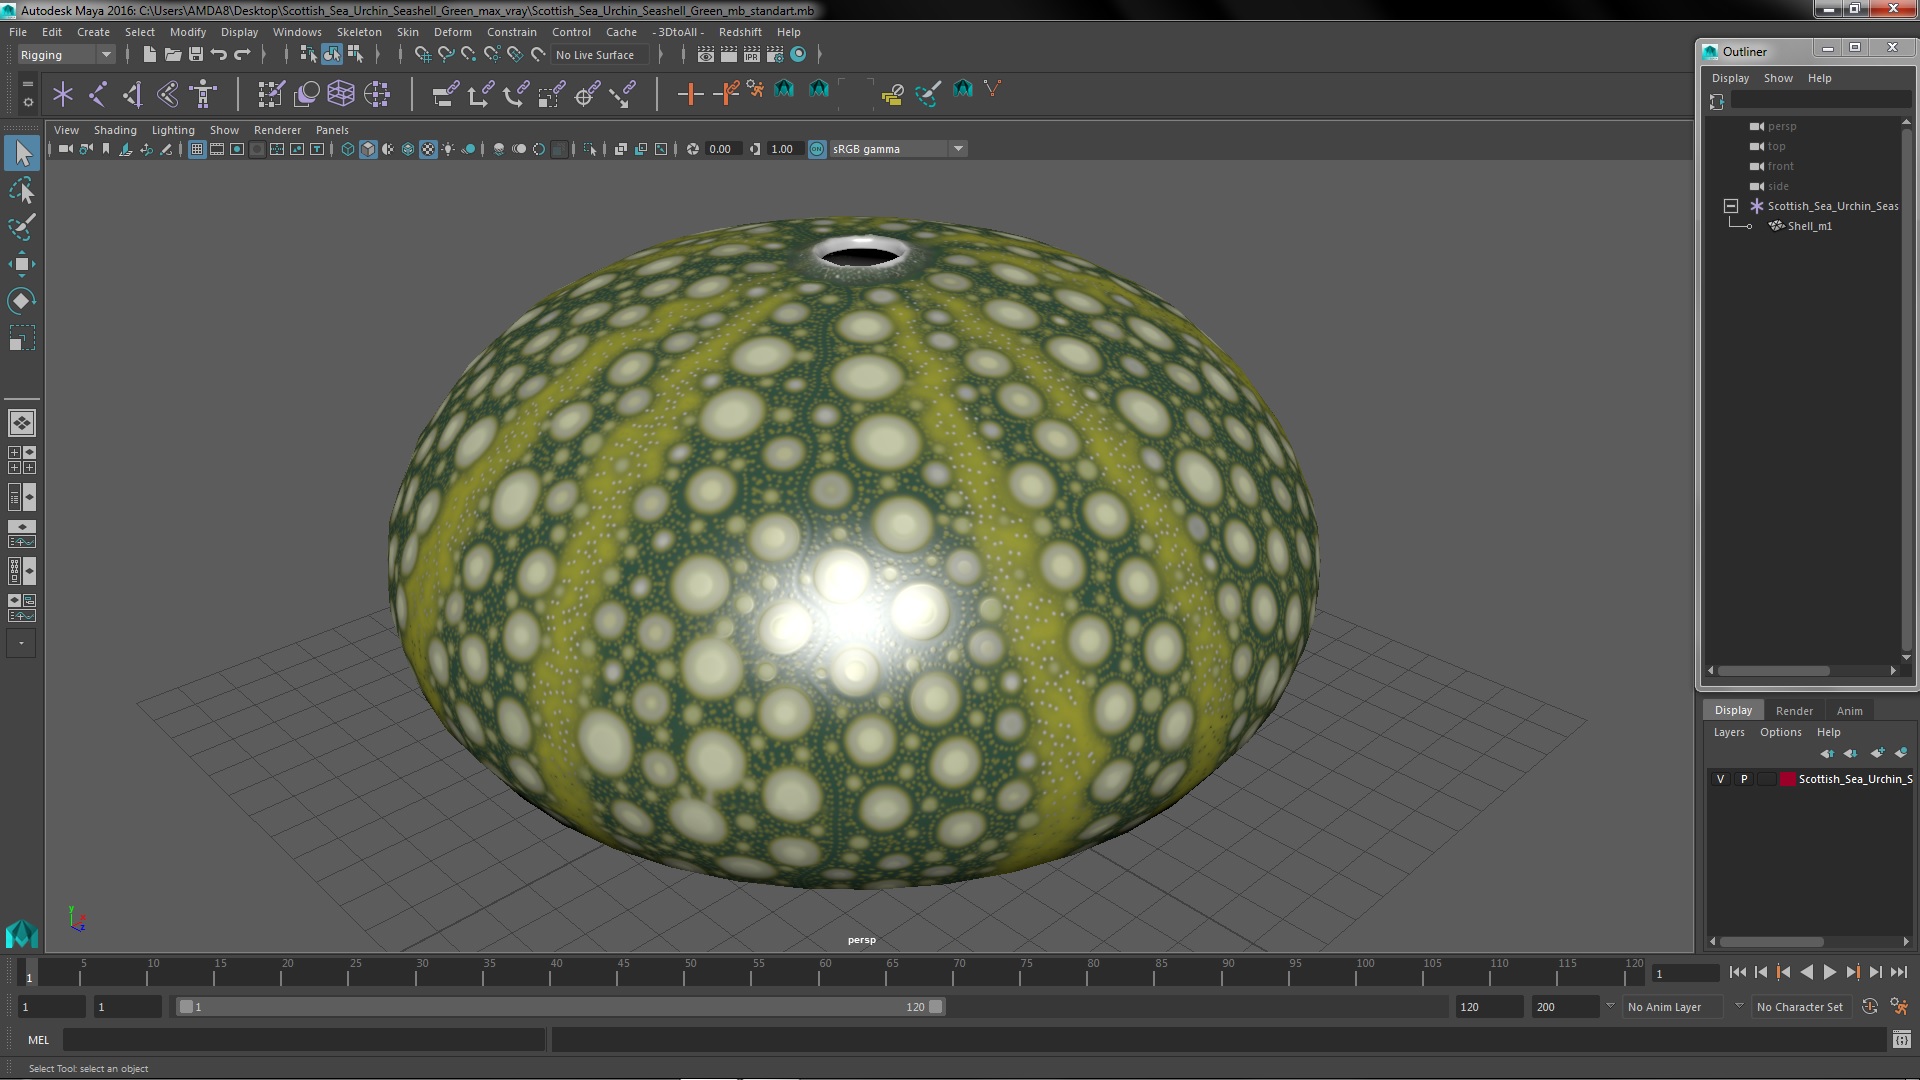Click the Redo arrow icon

242,55
